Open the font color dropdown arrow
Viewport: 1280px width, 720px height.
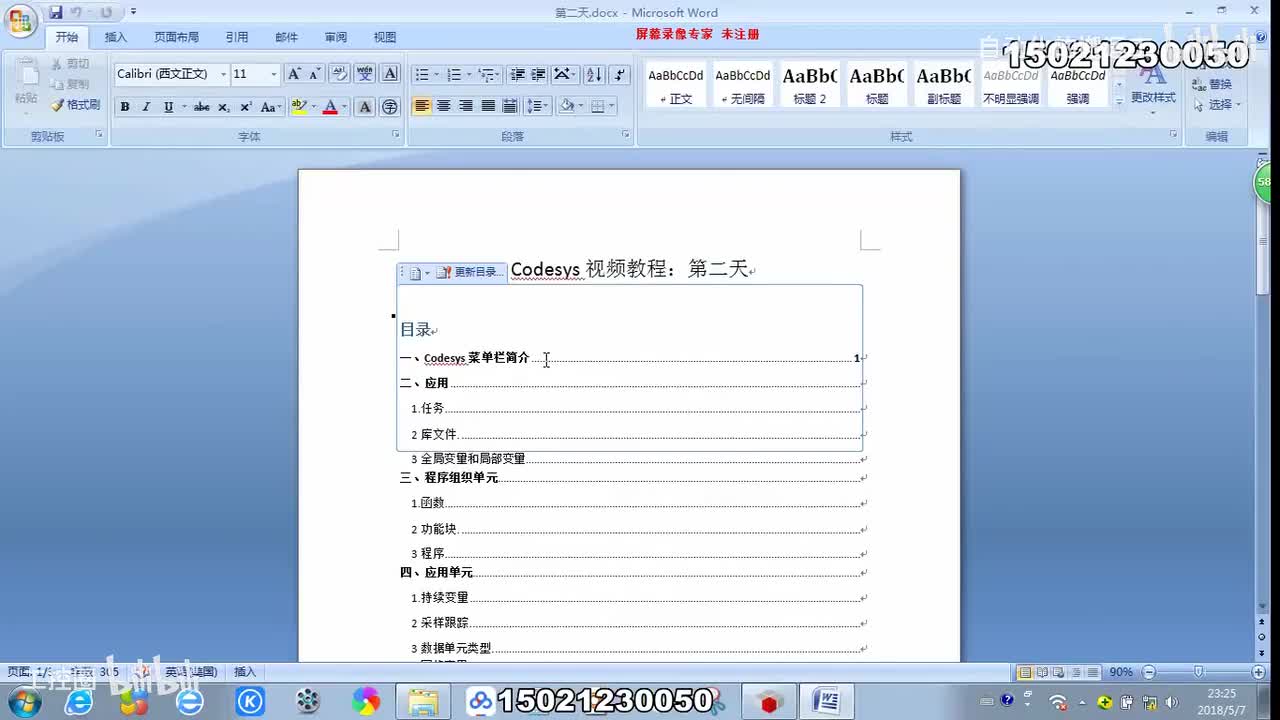344,107
